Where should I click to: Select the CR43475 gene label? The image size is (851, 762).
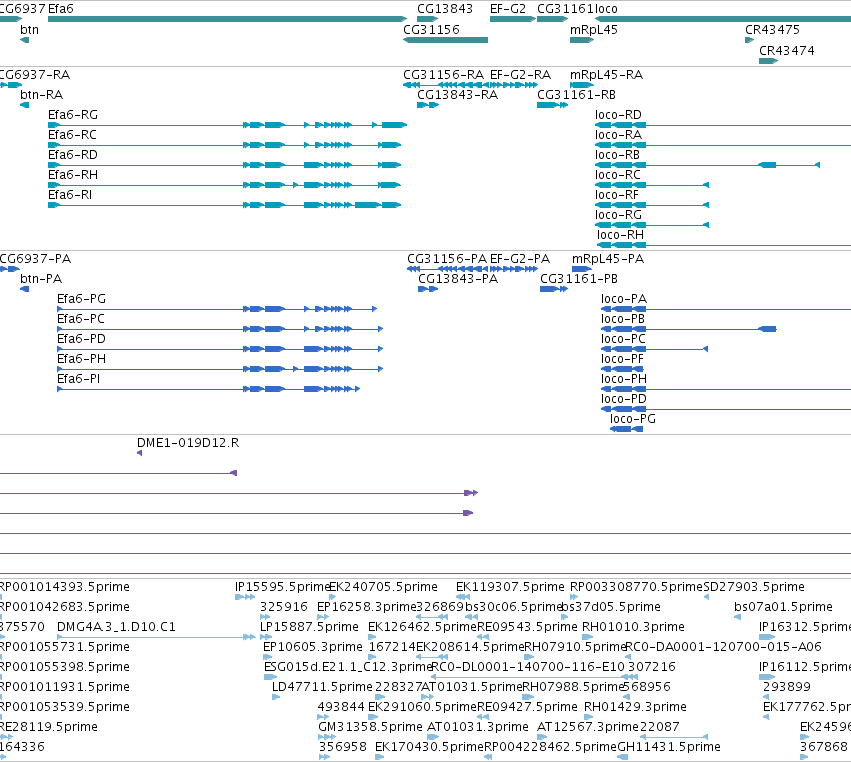click(x=772, y=30)
